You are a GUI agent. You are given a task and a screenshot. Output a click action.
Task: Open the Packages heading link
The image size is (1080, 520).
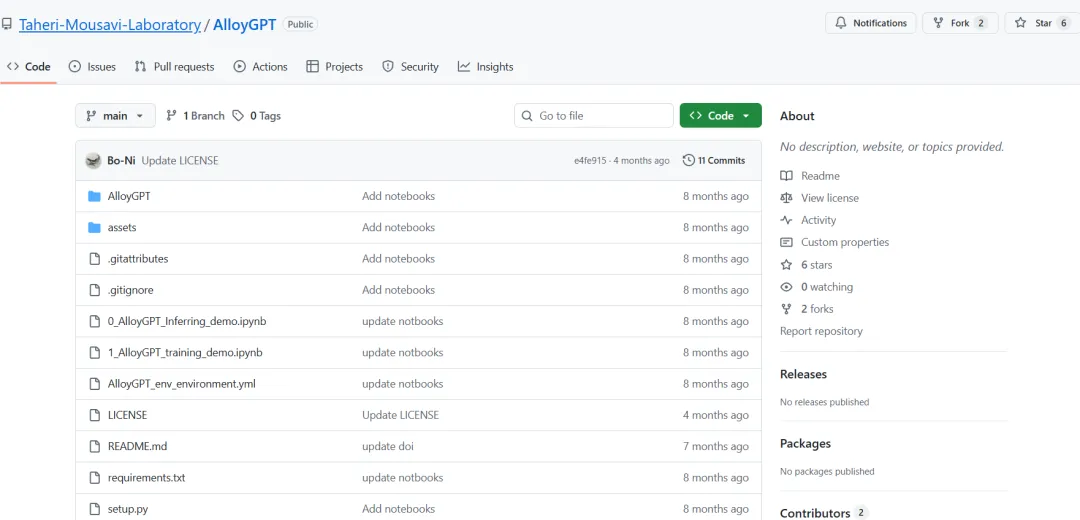pyautogui.click(x=805, y=444)
